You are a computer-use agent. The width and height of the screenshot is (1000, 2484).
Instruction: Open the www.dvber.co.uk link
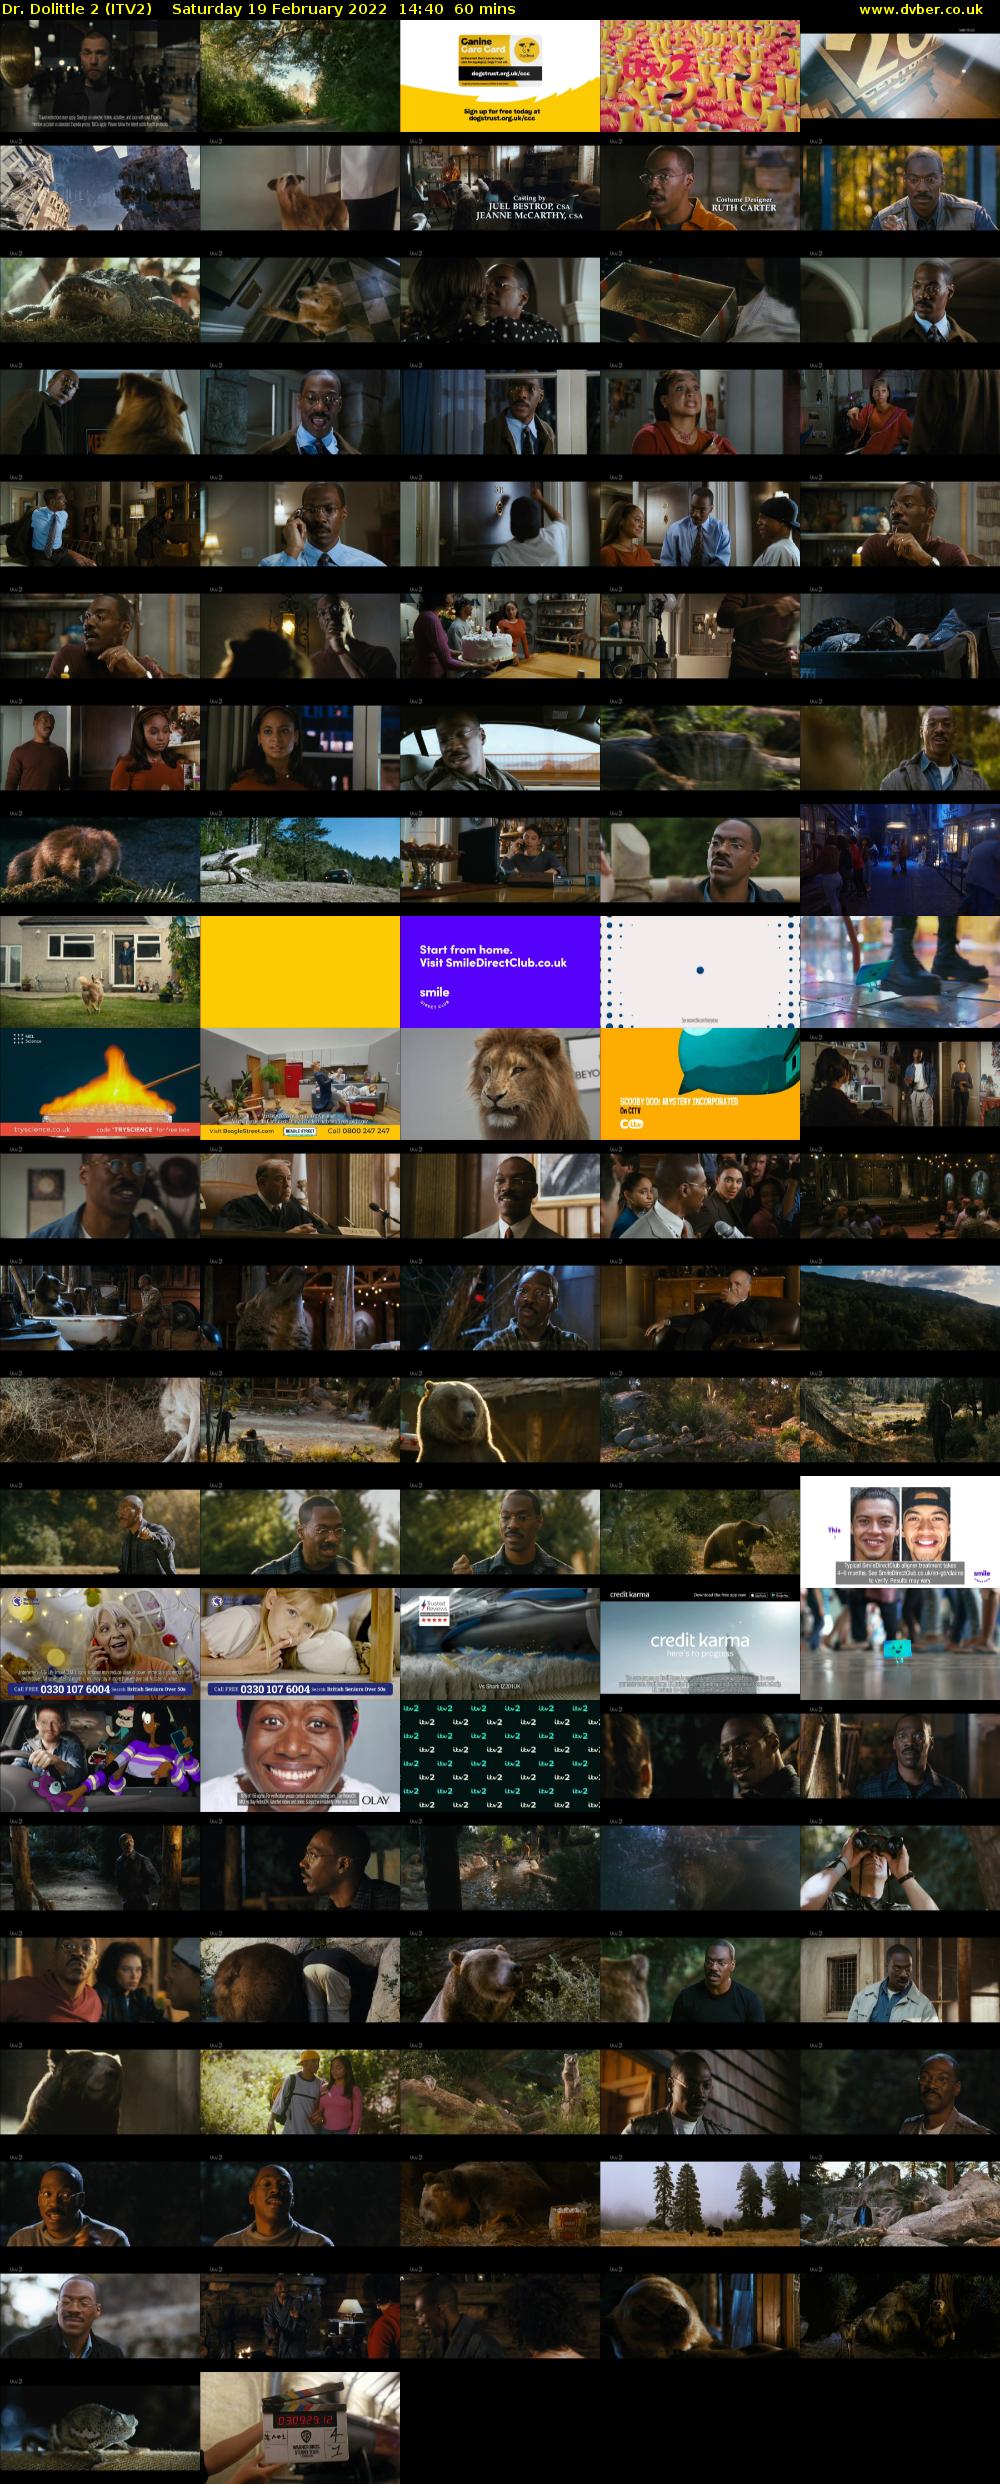[921, 9]
